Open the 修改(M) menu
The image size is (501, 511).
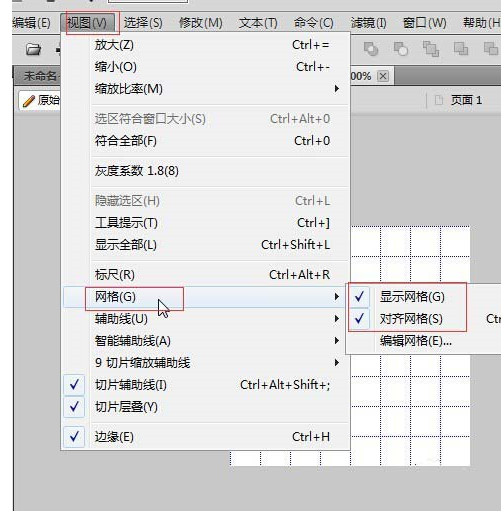(x=201, y=23)
